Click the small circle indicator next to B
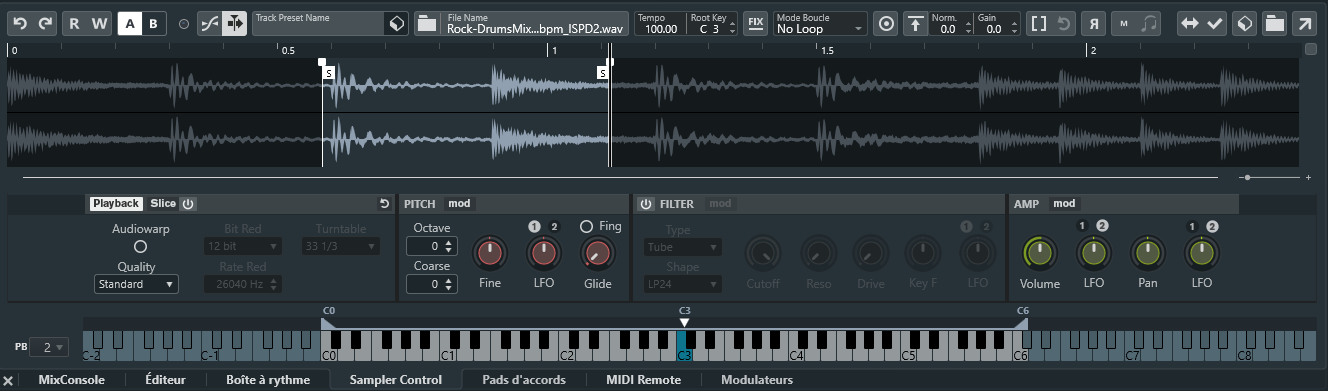Viewport: 1328px width, 391px height. click(183, 23)
